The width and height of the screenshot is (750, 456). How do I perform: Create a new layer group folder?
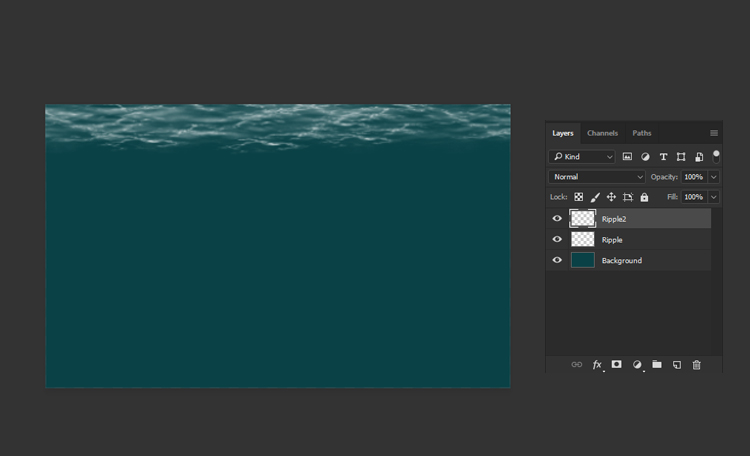click(657, 365)
